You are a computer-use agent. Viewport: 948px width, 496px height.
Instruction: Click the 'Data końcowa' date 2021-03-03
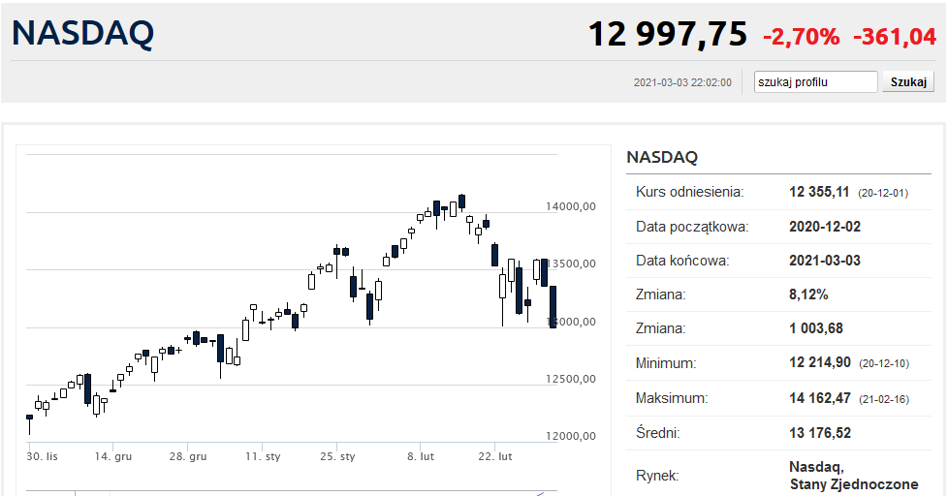pos(825,260)
